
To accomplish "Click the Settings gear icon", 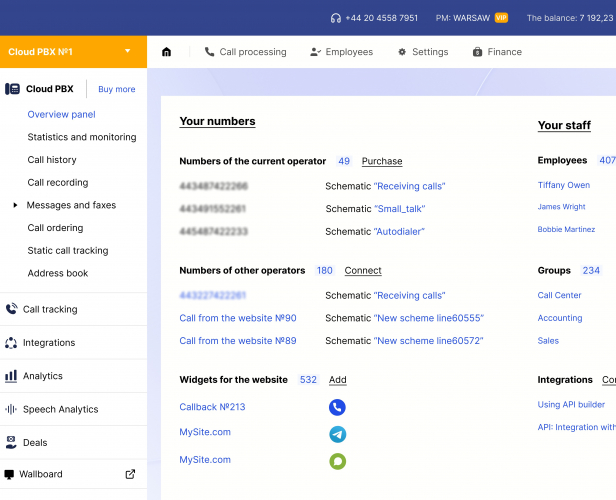I will pyautogui.click(x=402, y=52).
